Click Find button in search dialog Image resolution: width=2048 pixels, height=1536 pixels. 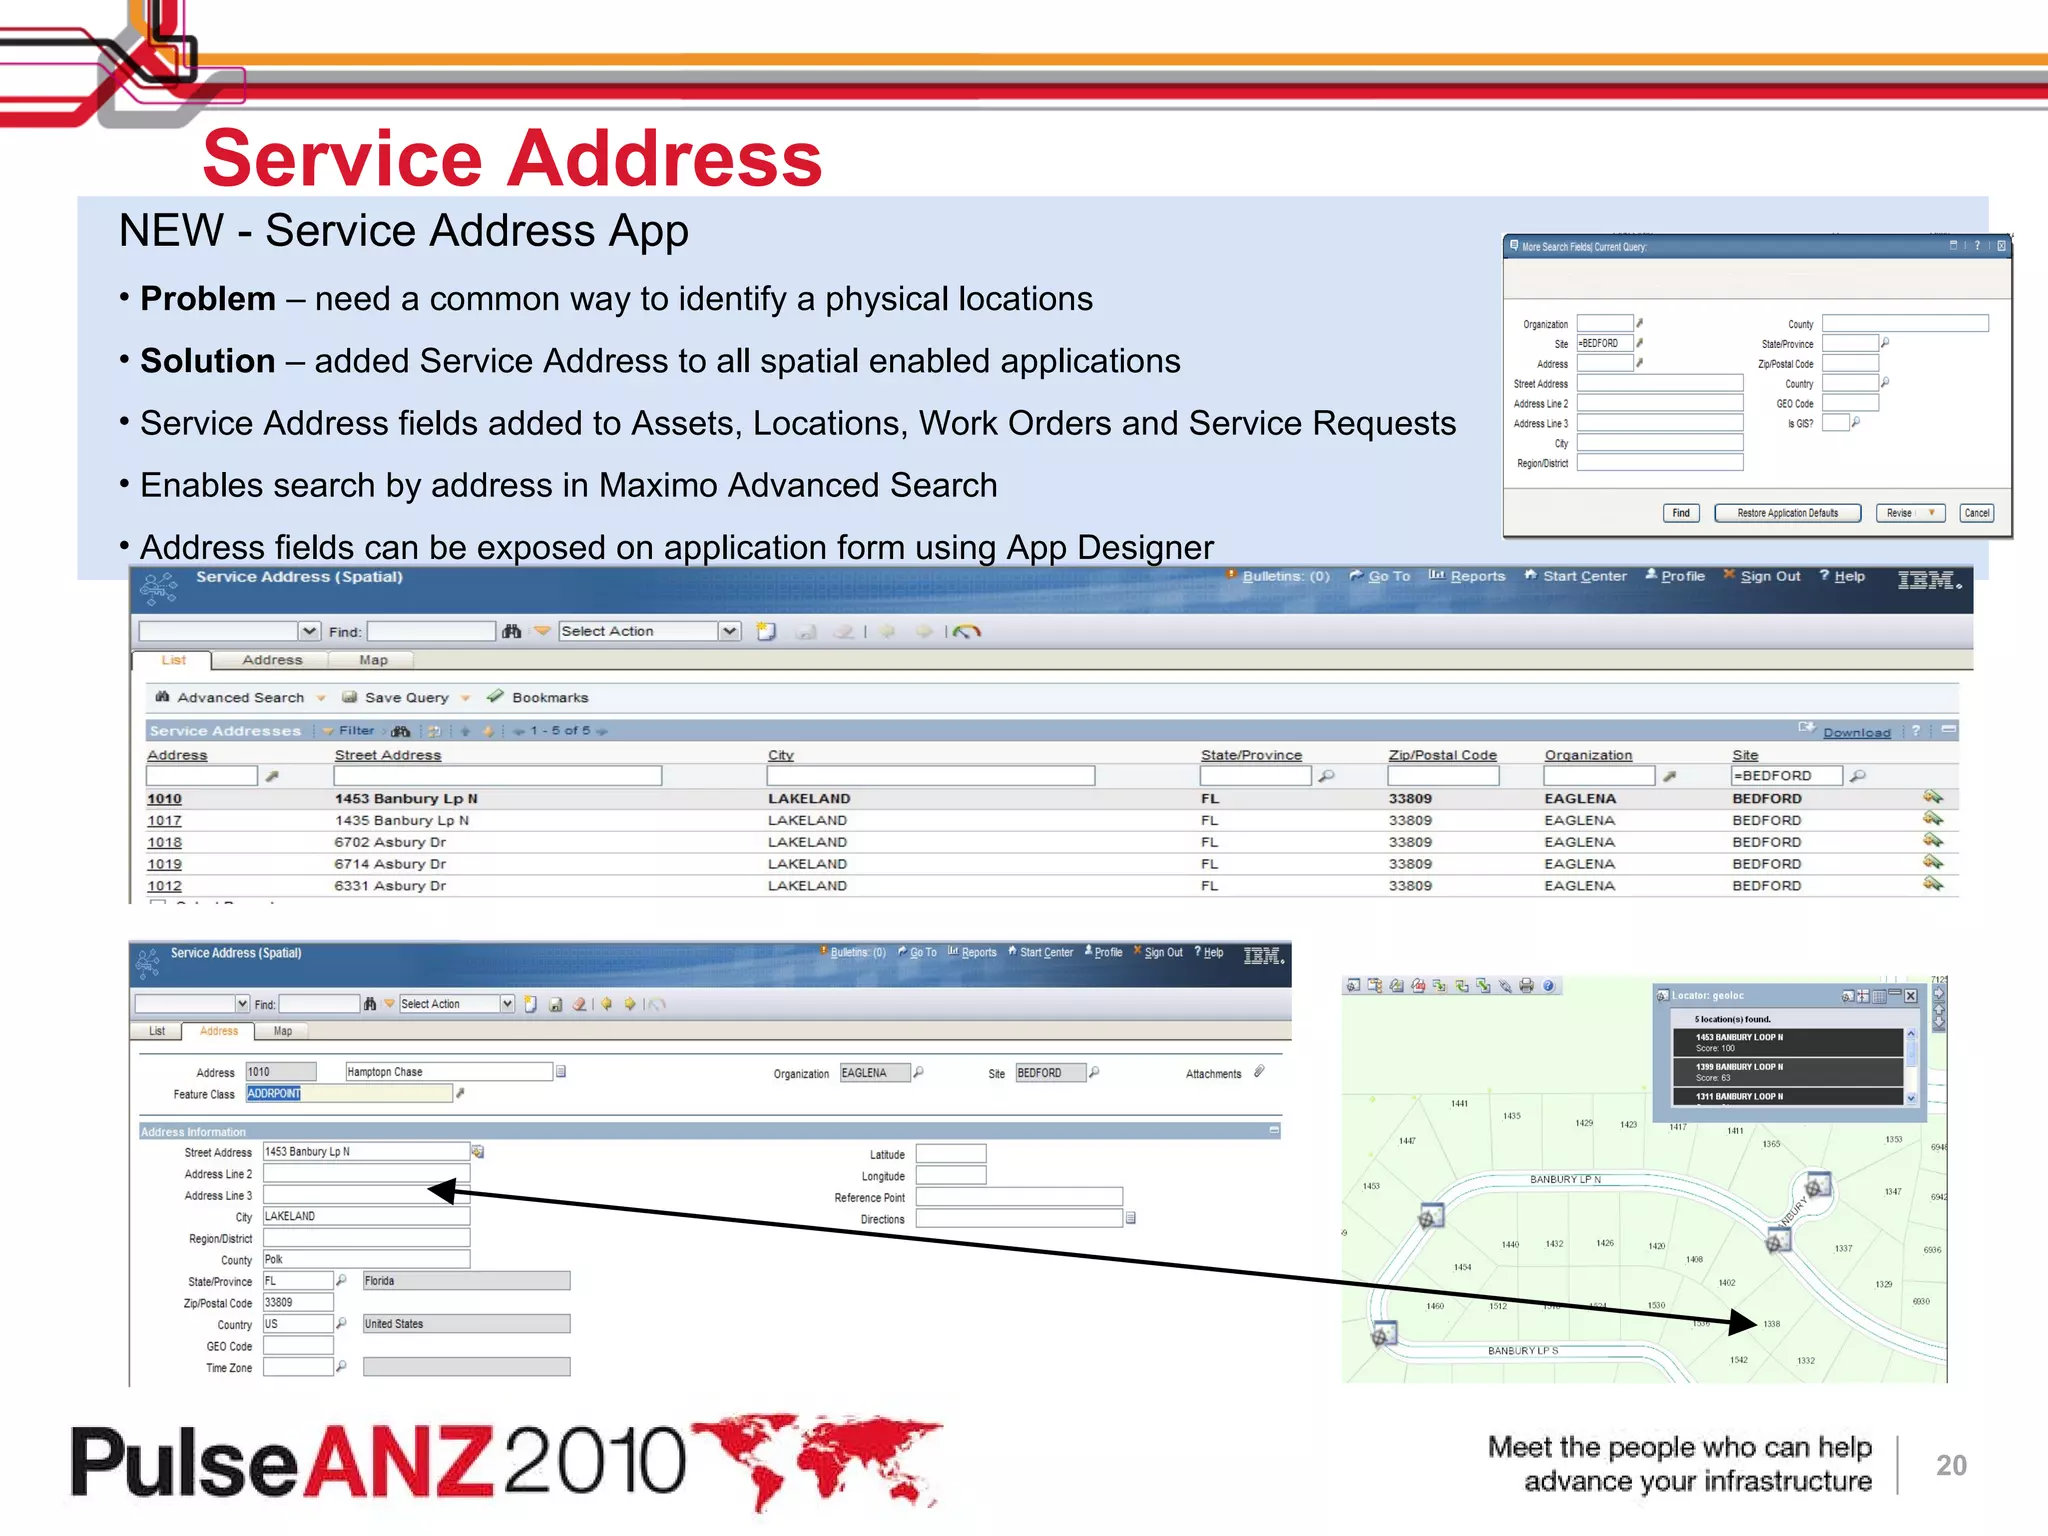click(1681, 513)
